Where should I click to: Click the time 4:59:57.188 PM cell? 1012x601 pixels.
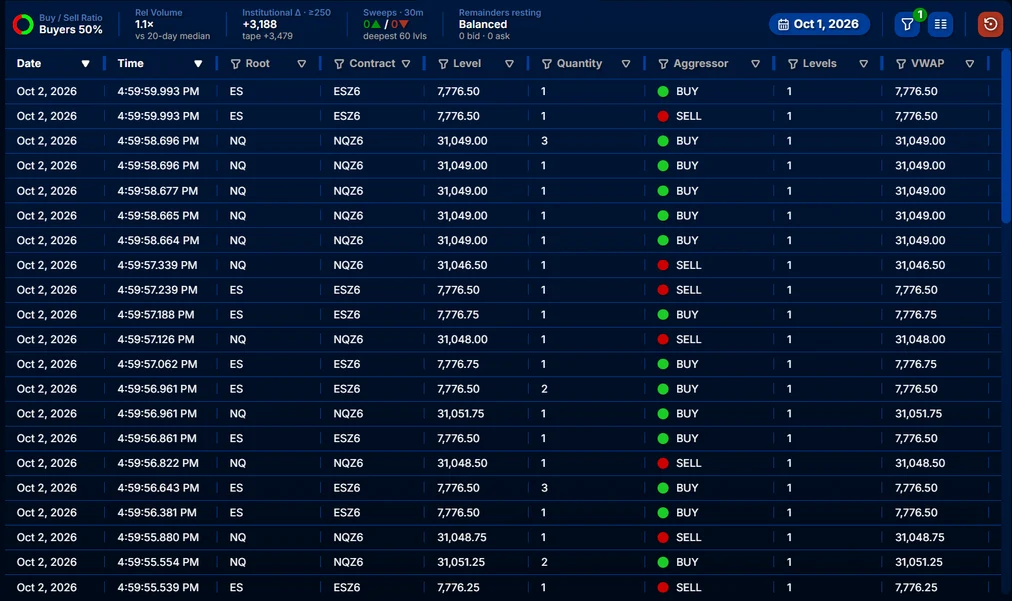pos(156,314)
